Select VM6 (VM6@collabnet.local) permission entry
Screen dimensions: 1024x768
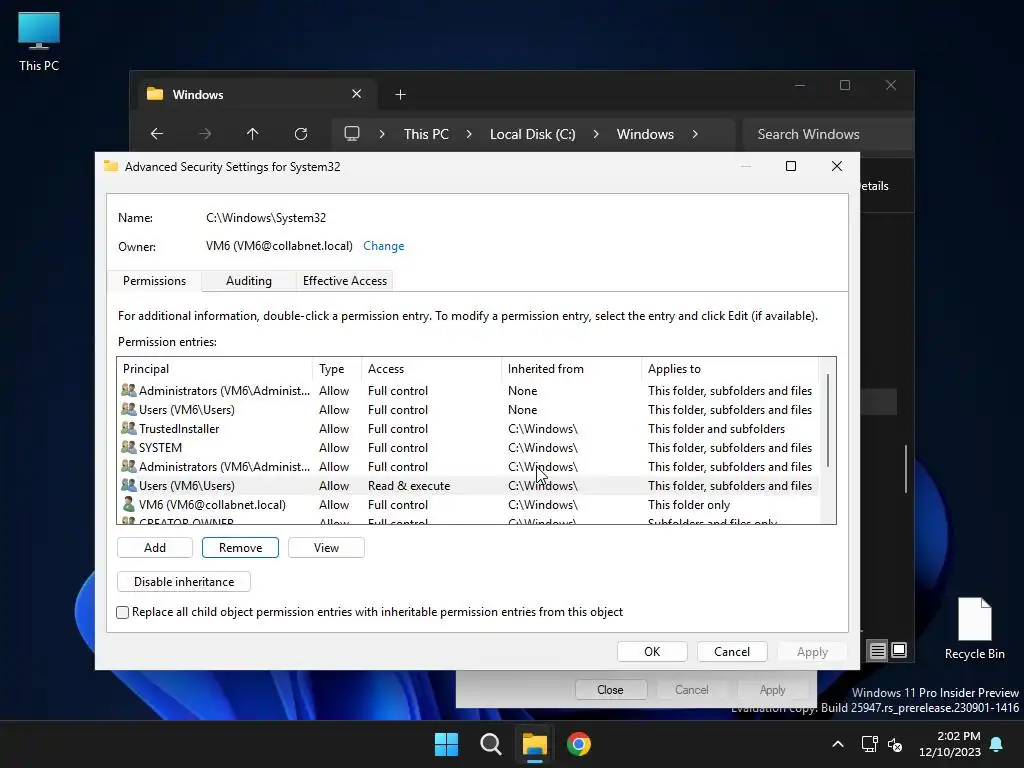pyautogui.click(x=468, y=505)
